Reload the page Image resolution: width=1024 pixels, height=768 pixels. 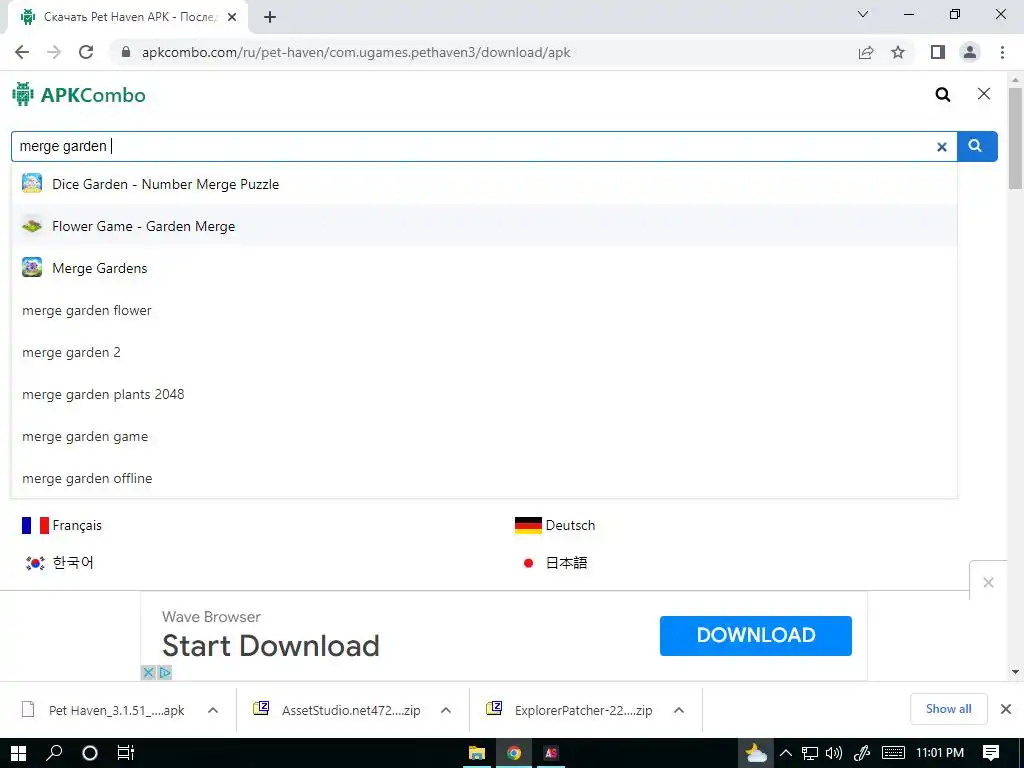(86, 52)
